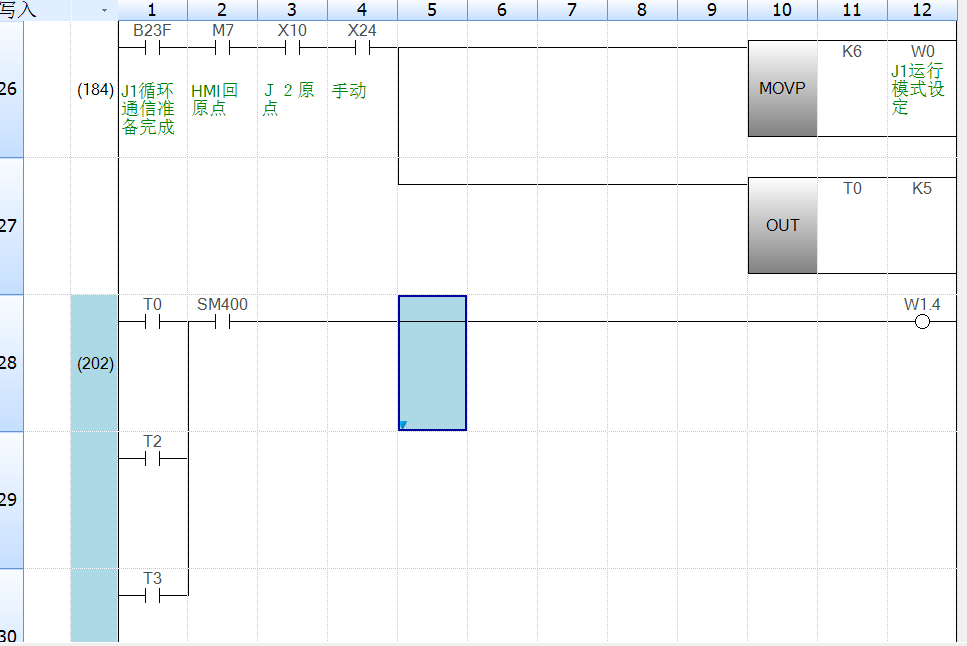Select the X10 contact symbol
967x646 pixels.
(x=292, y=47)
